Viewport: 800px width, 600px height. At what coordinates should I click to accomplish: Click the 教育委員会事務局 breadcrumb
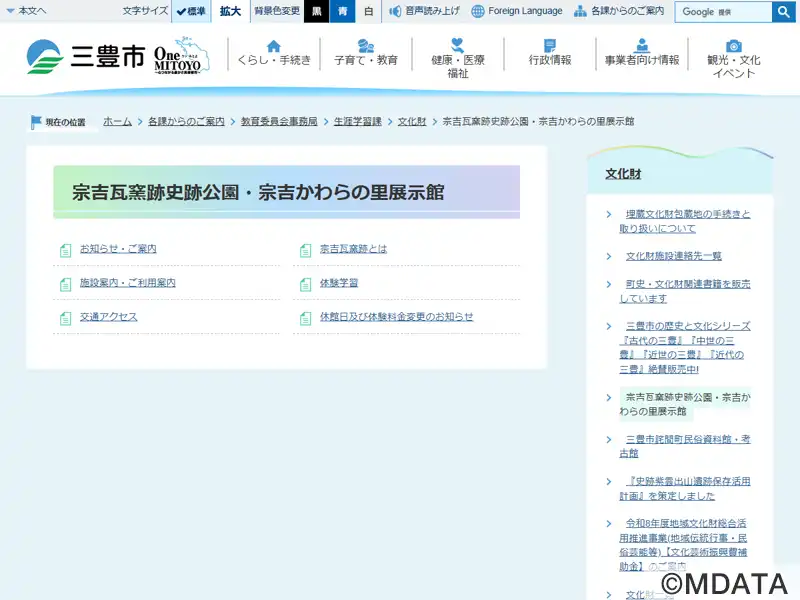click(279, 121)
